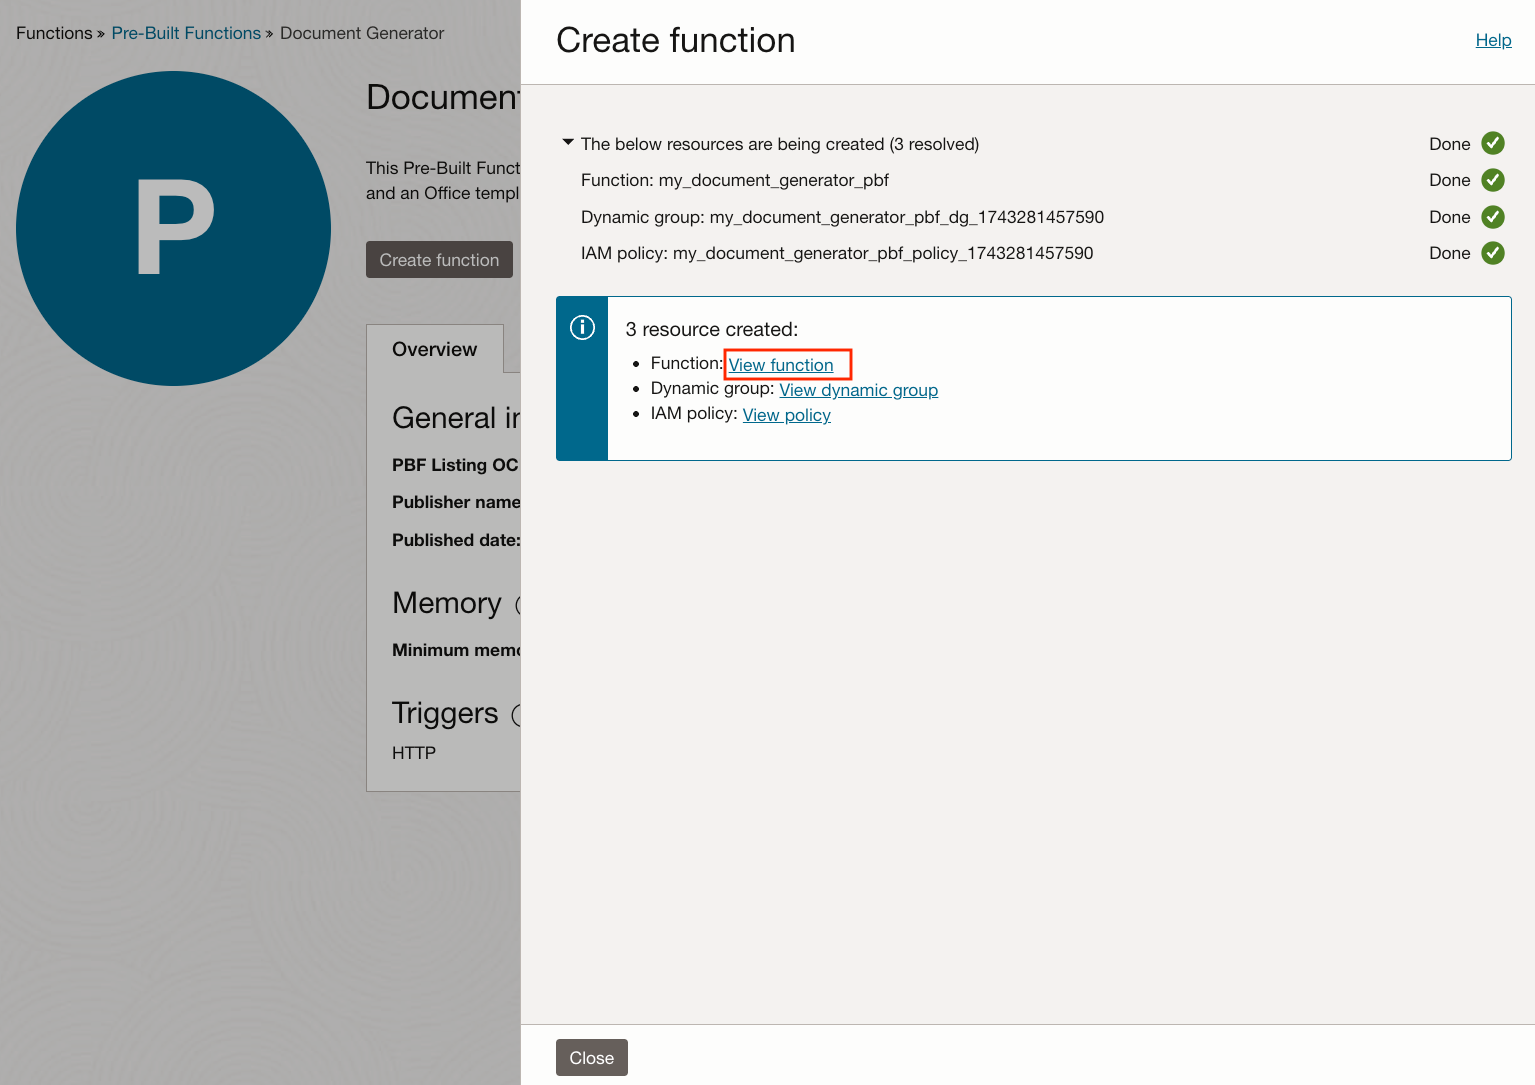Click the Create function button behind the panel
This screenshot has width=1535, height=1085.
click(x=439, y=260)
